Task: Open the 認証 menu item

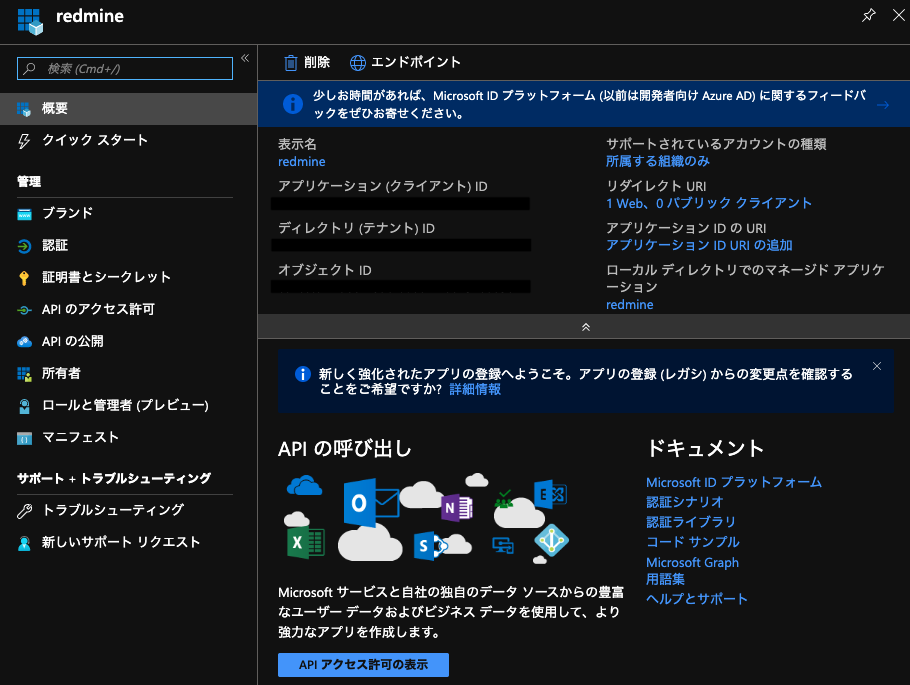Action: click(128, 246)
